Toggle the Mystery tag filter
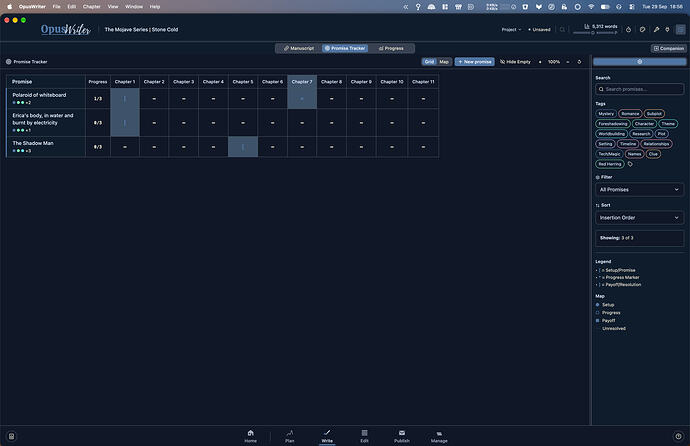Image resolution: width=690 pixels, height=446 pixels. click(x=606, y=113)
